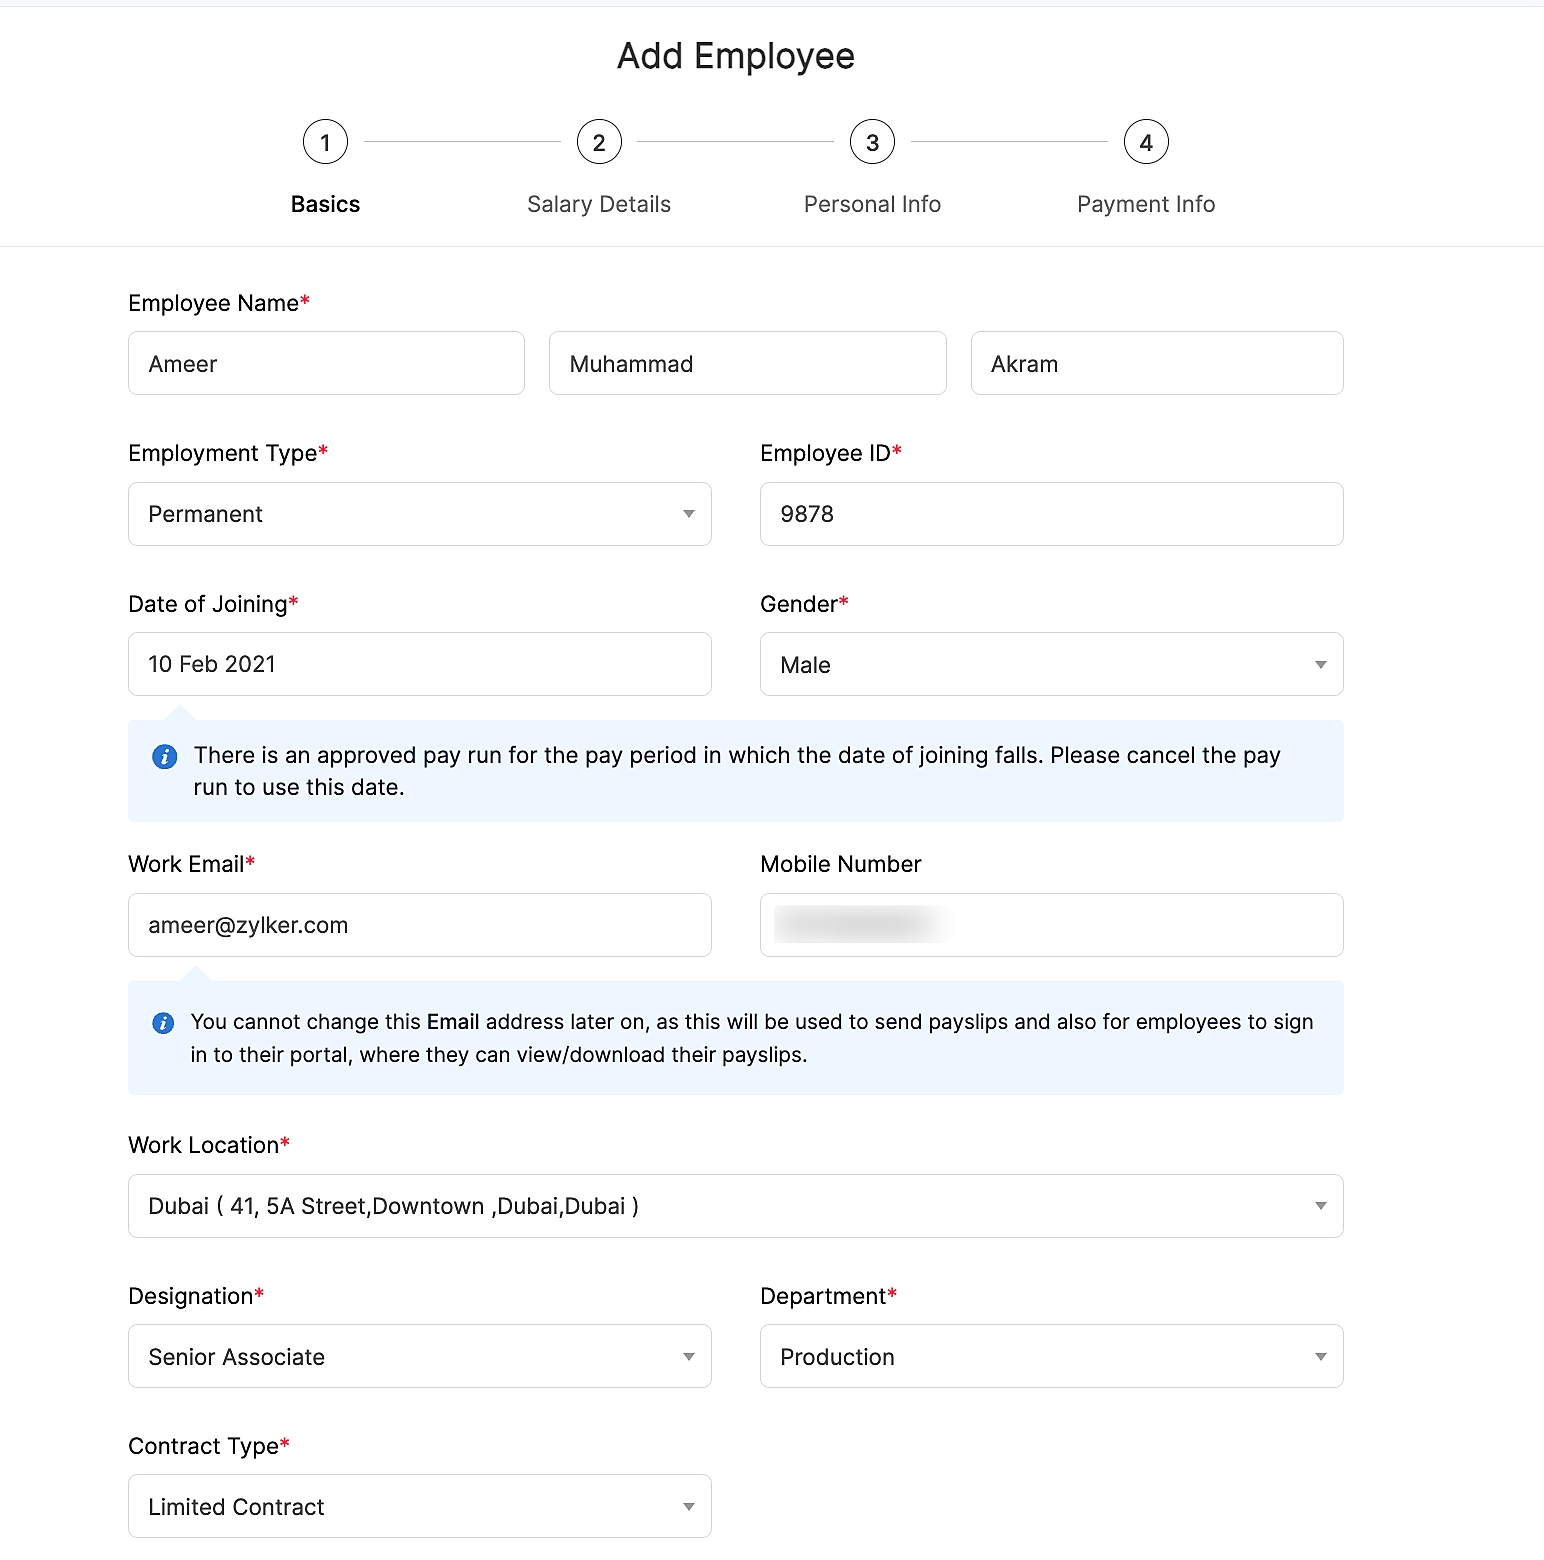Go to step 2 Salary Details
The image size is (1544, 1560).
click(599, 142)
